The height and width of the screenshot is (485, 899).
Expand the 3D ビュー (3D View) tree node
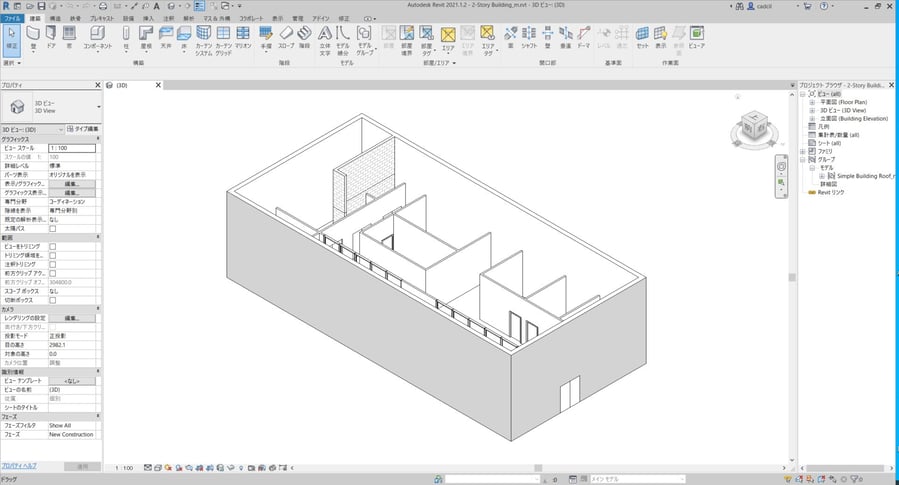pos(812,111)
